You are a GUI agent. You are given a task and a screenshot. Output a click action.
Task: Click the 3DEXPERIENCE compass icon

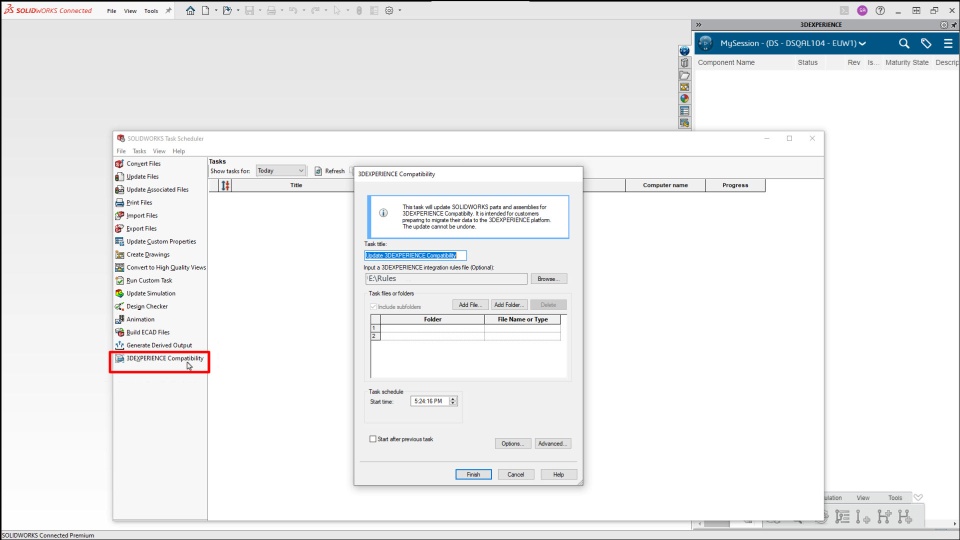click(705, 43)
